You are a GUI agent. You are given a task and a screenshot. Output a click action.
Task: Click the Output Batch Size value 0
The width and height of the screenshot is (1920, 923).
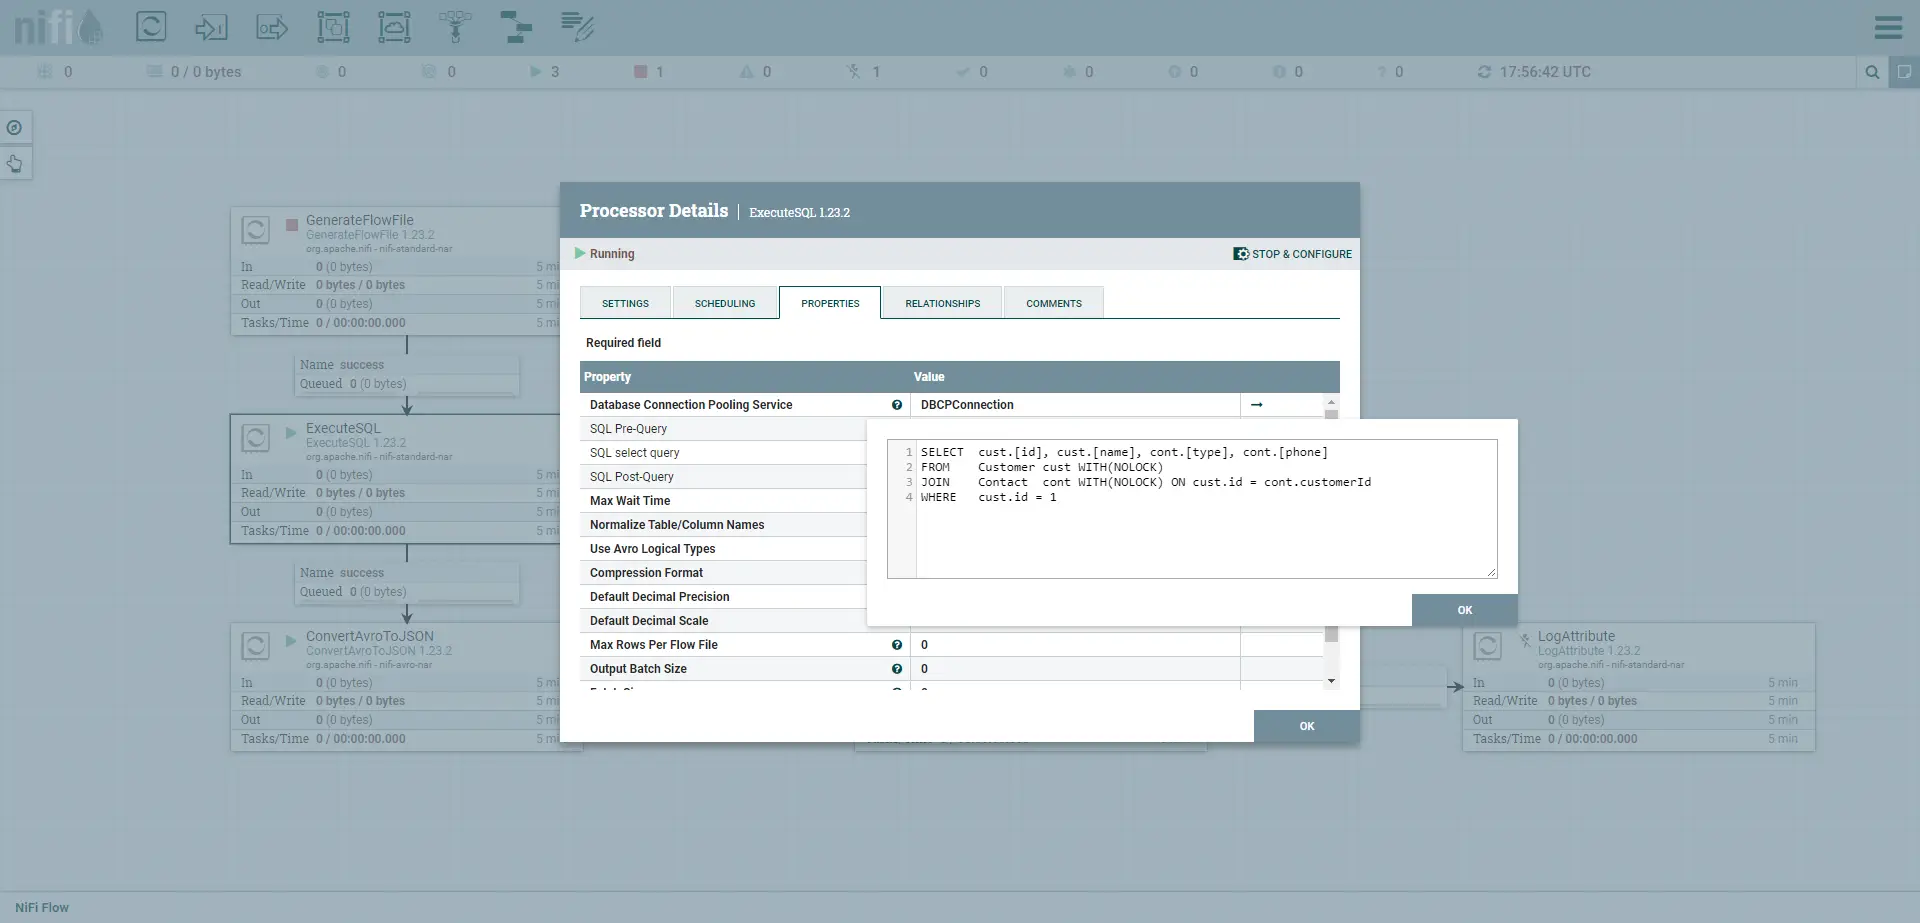coord(1075,669)
